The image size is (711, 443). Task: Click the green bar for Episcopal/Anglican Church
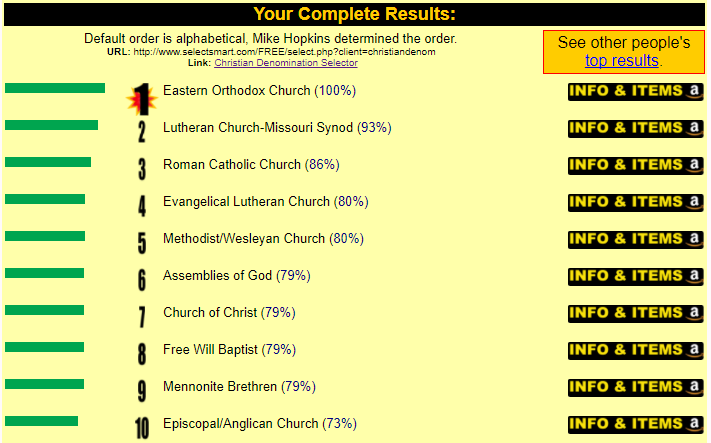pyautogui.click(x=41, y=421)
